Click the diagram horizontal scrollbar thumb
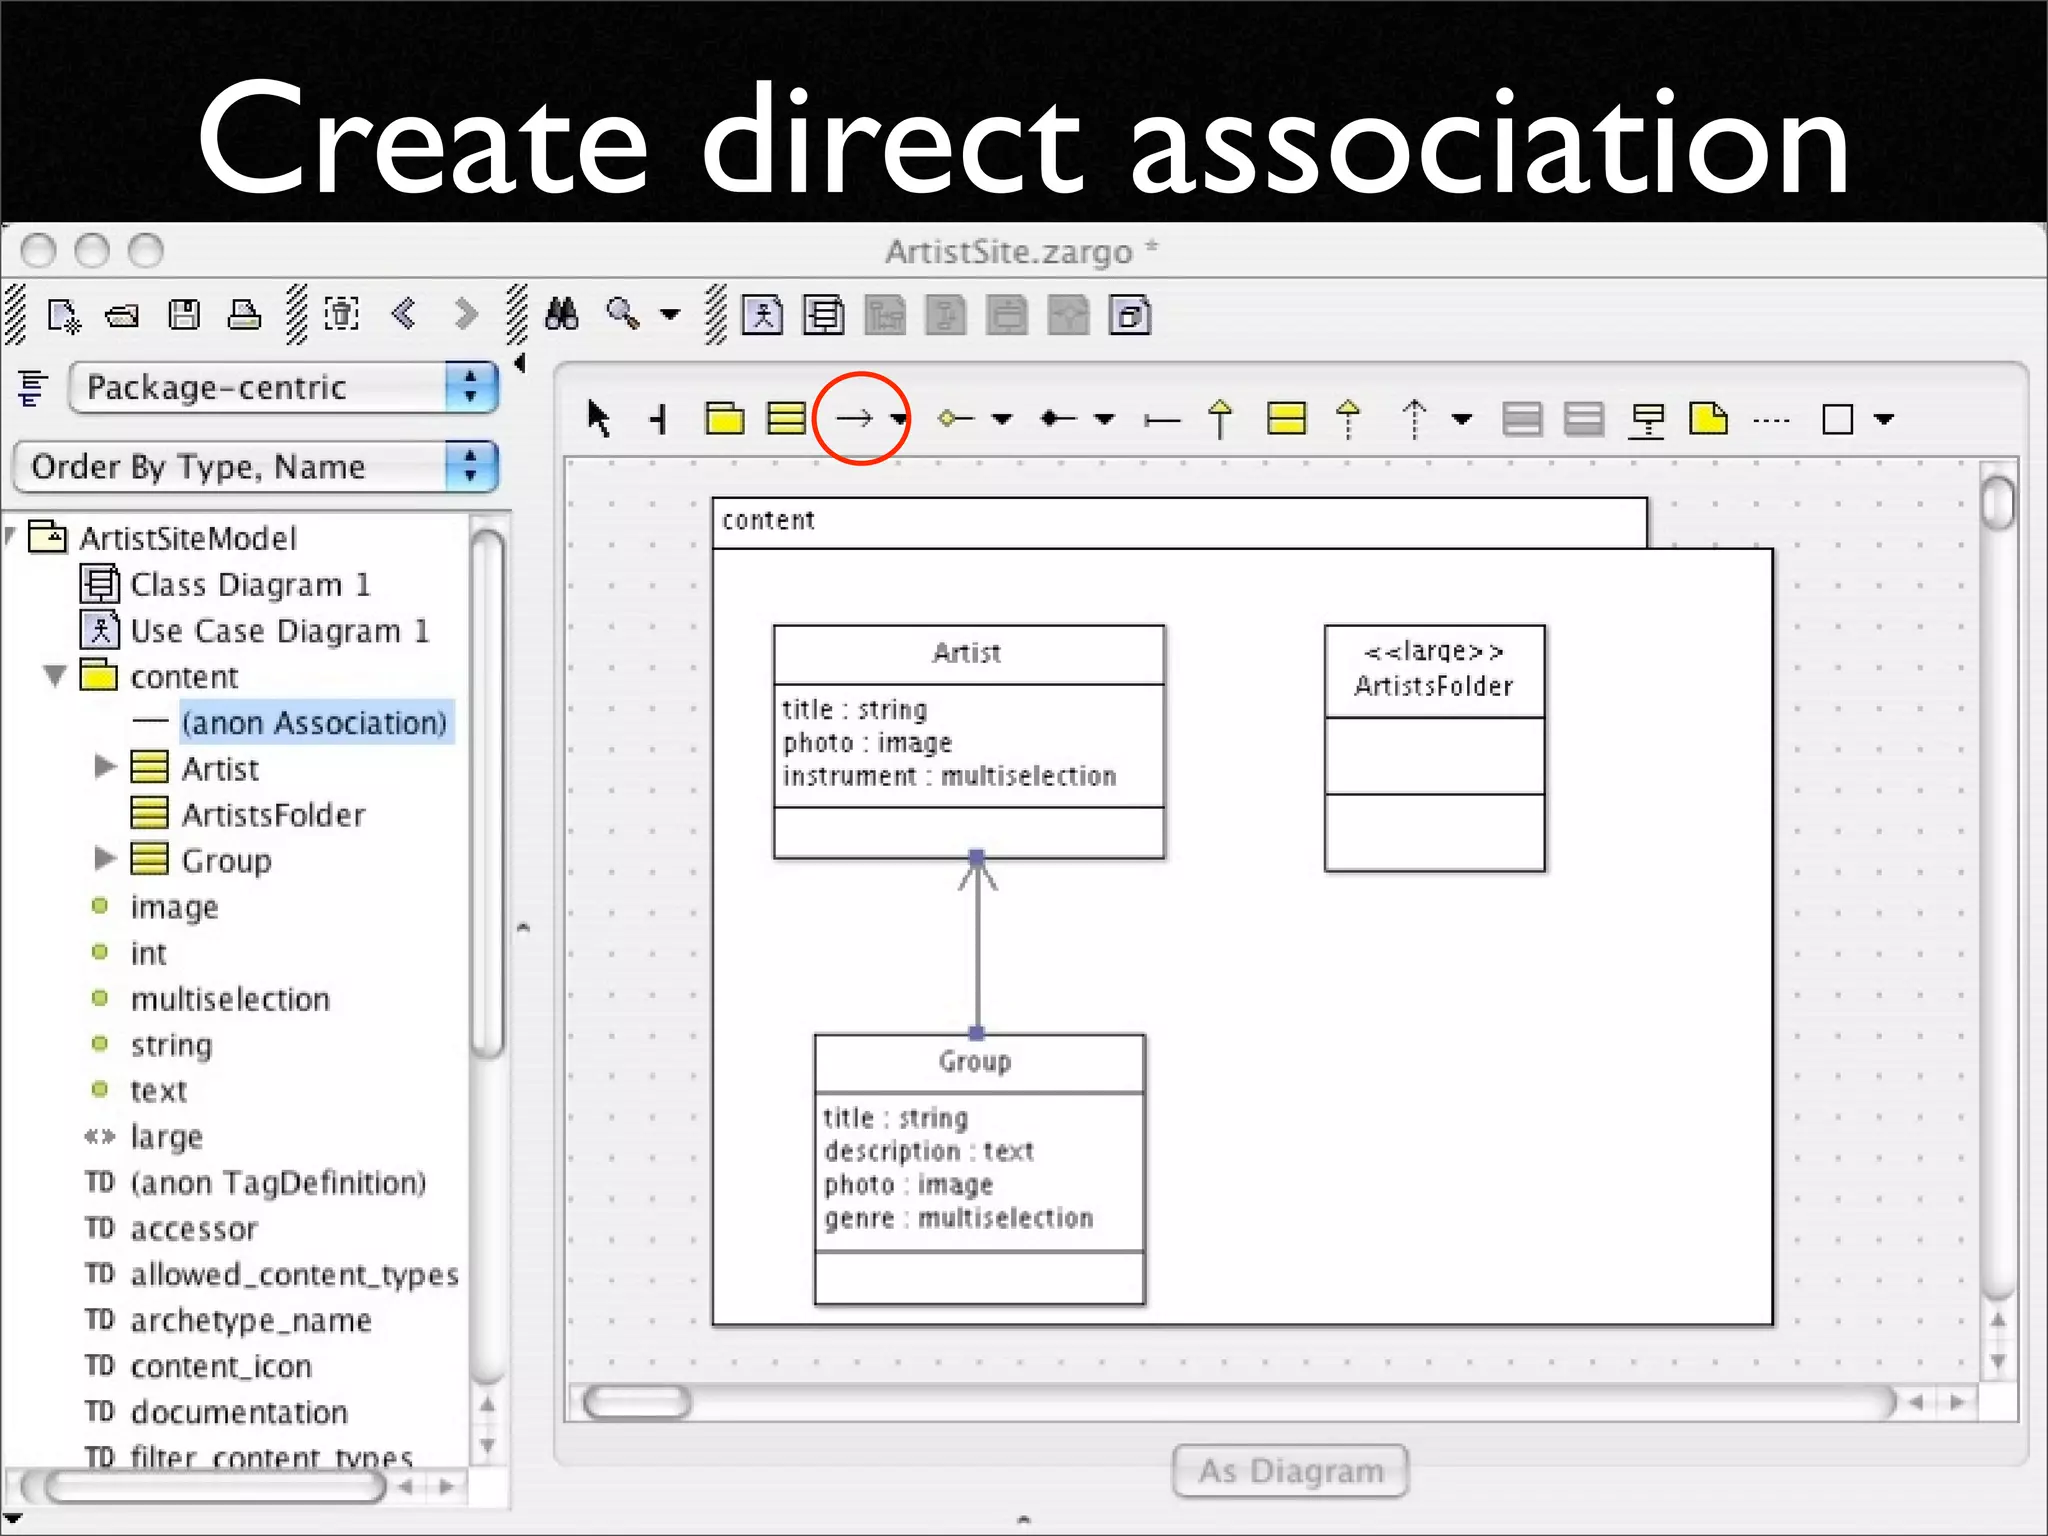The image size is (2048, 1536). tap(638, 1402)
